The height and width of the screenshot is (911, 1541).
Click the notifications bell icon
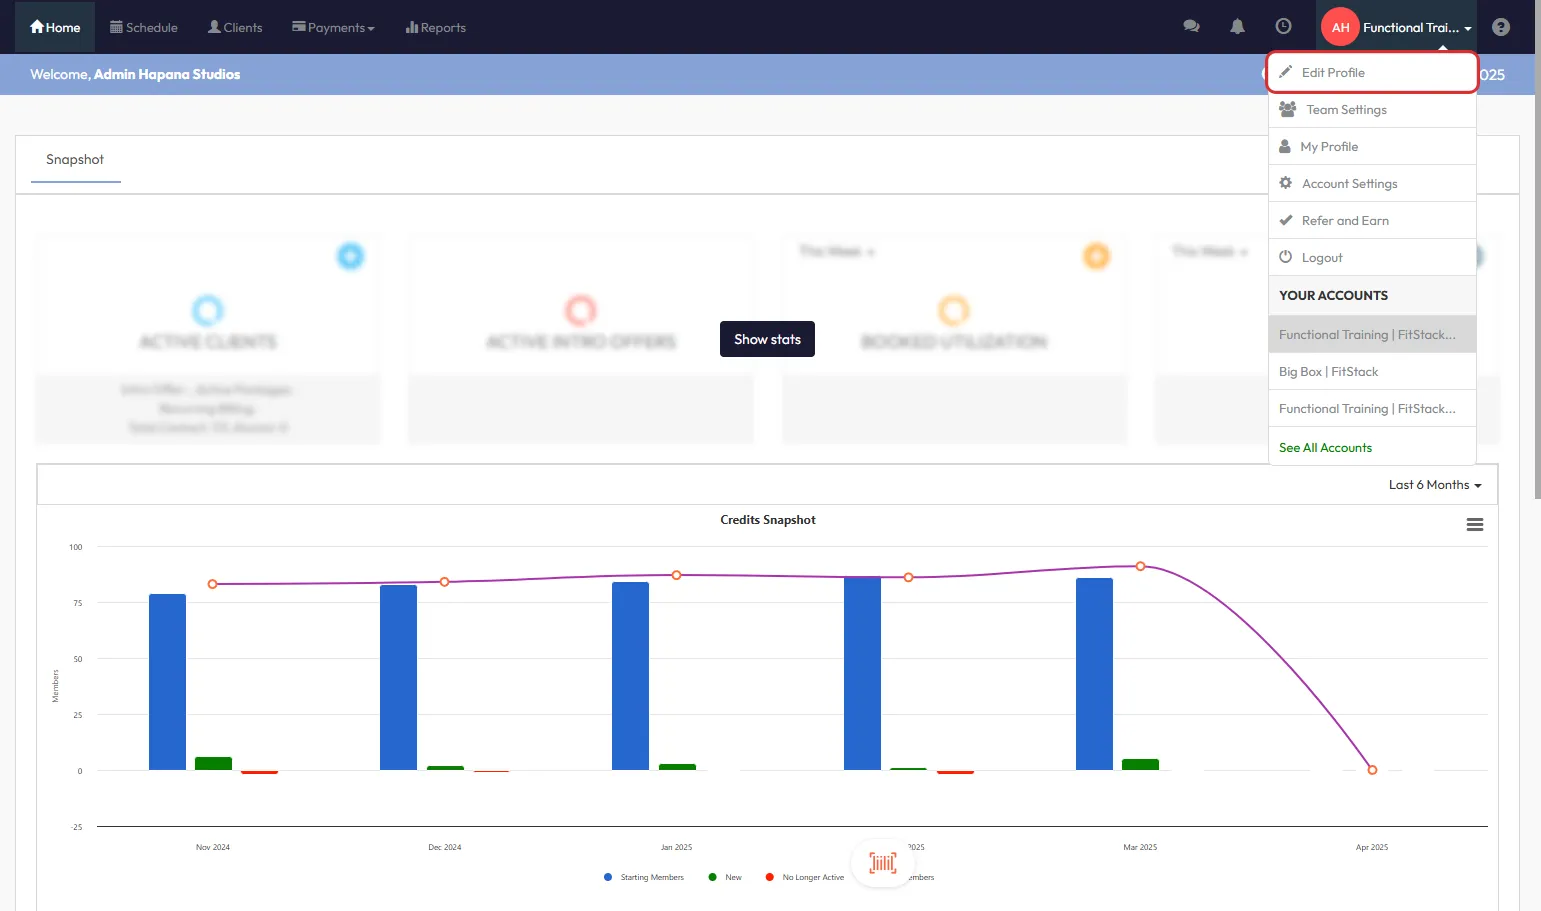pos(1237,27)
